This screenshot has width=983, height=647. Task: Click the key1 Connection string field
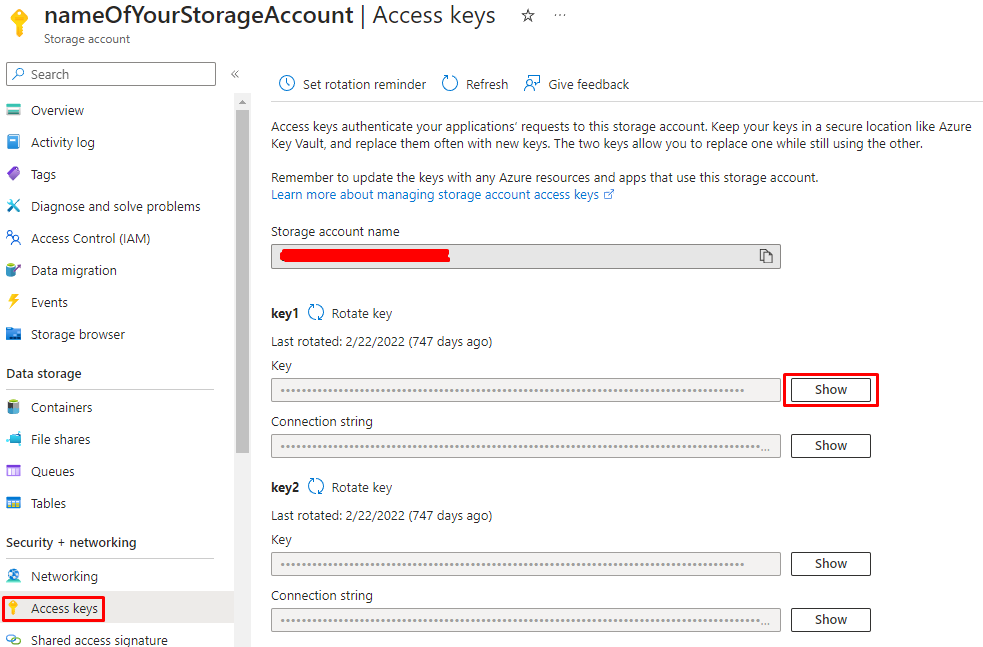click(x=526, y=446)
